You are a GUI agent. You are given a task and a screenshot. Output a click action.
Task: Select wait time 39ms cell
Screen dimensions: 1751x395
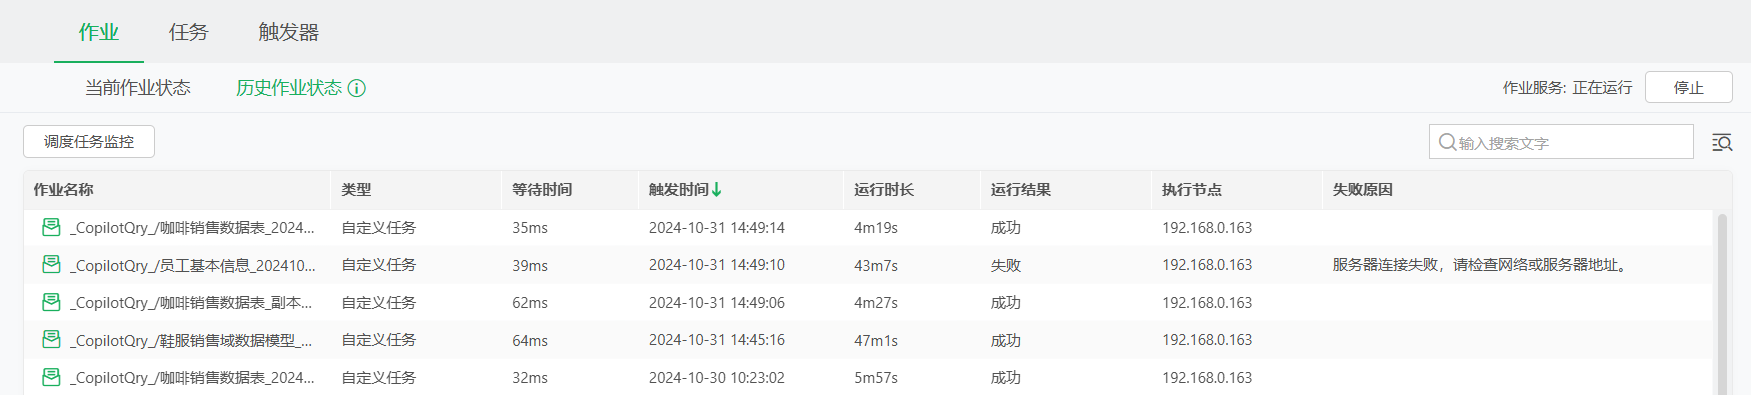coord(530,265)
